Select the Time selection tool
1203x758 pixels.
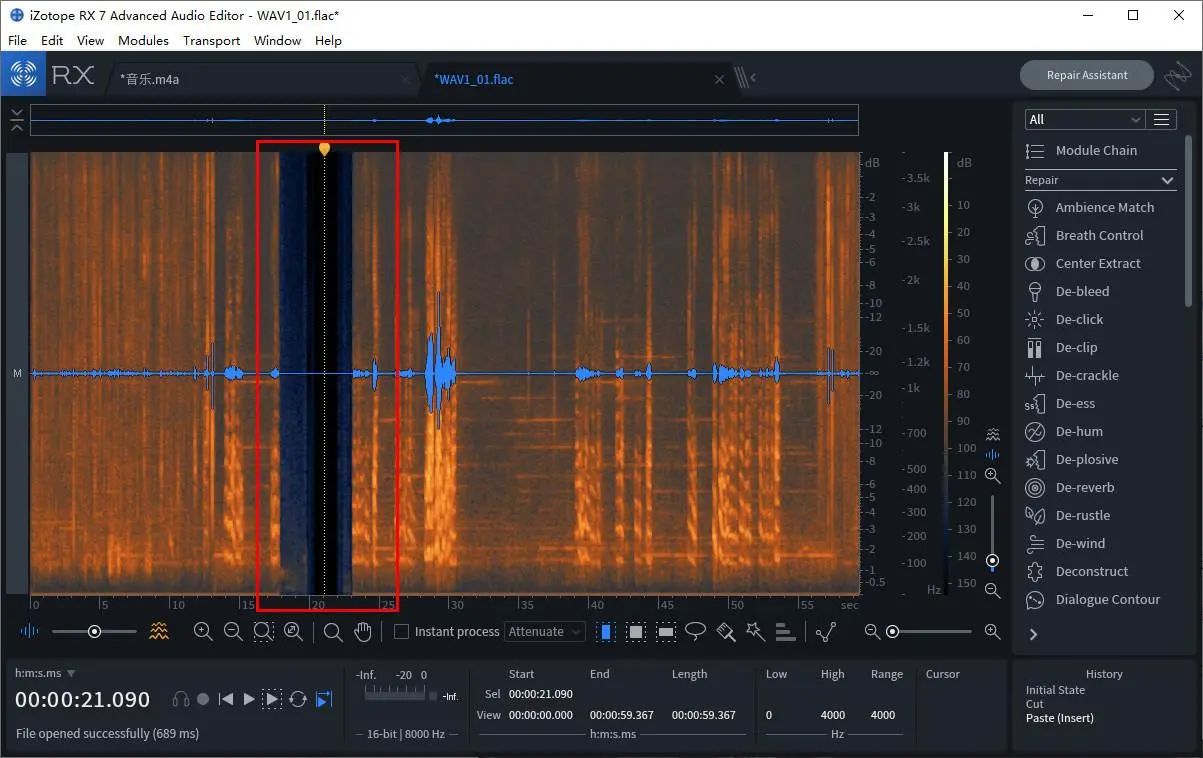click(x=606, y=631)
